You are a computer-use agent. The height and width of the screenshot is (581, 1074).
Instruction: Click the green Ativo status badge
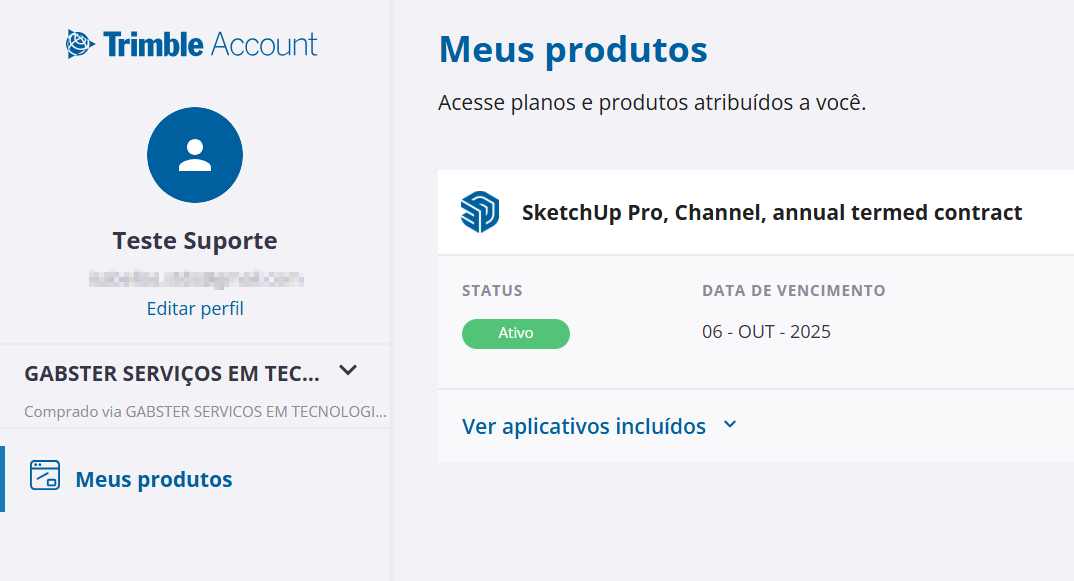[x=516, y=333]
